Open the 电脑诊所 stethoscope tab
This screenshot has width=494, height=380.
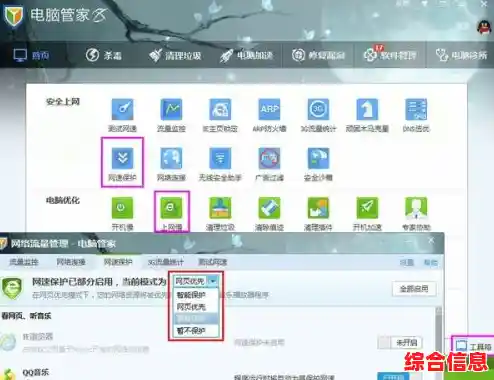(461, 55)
